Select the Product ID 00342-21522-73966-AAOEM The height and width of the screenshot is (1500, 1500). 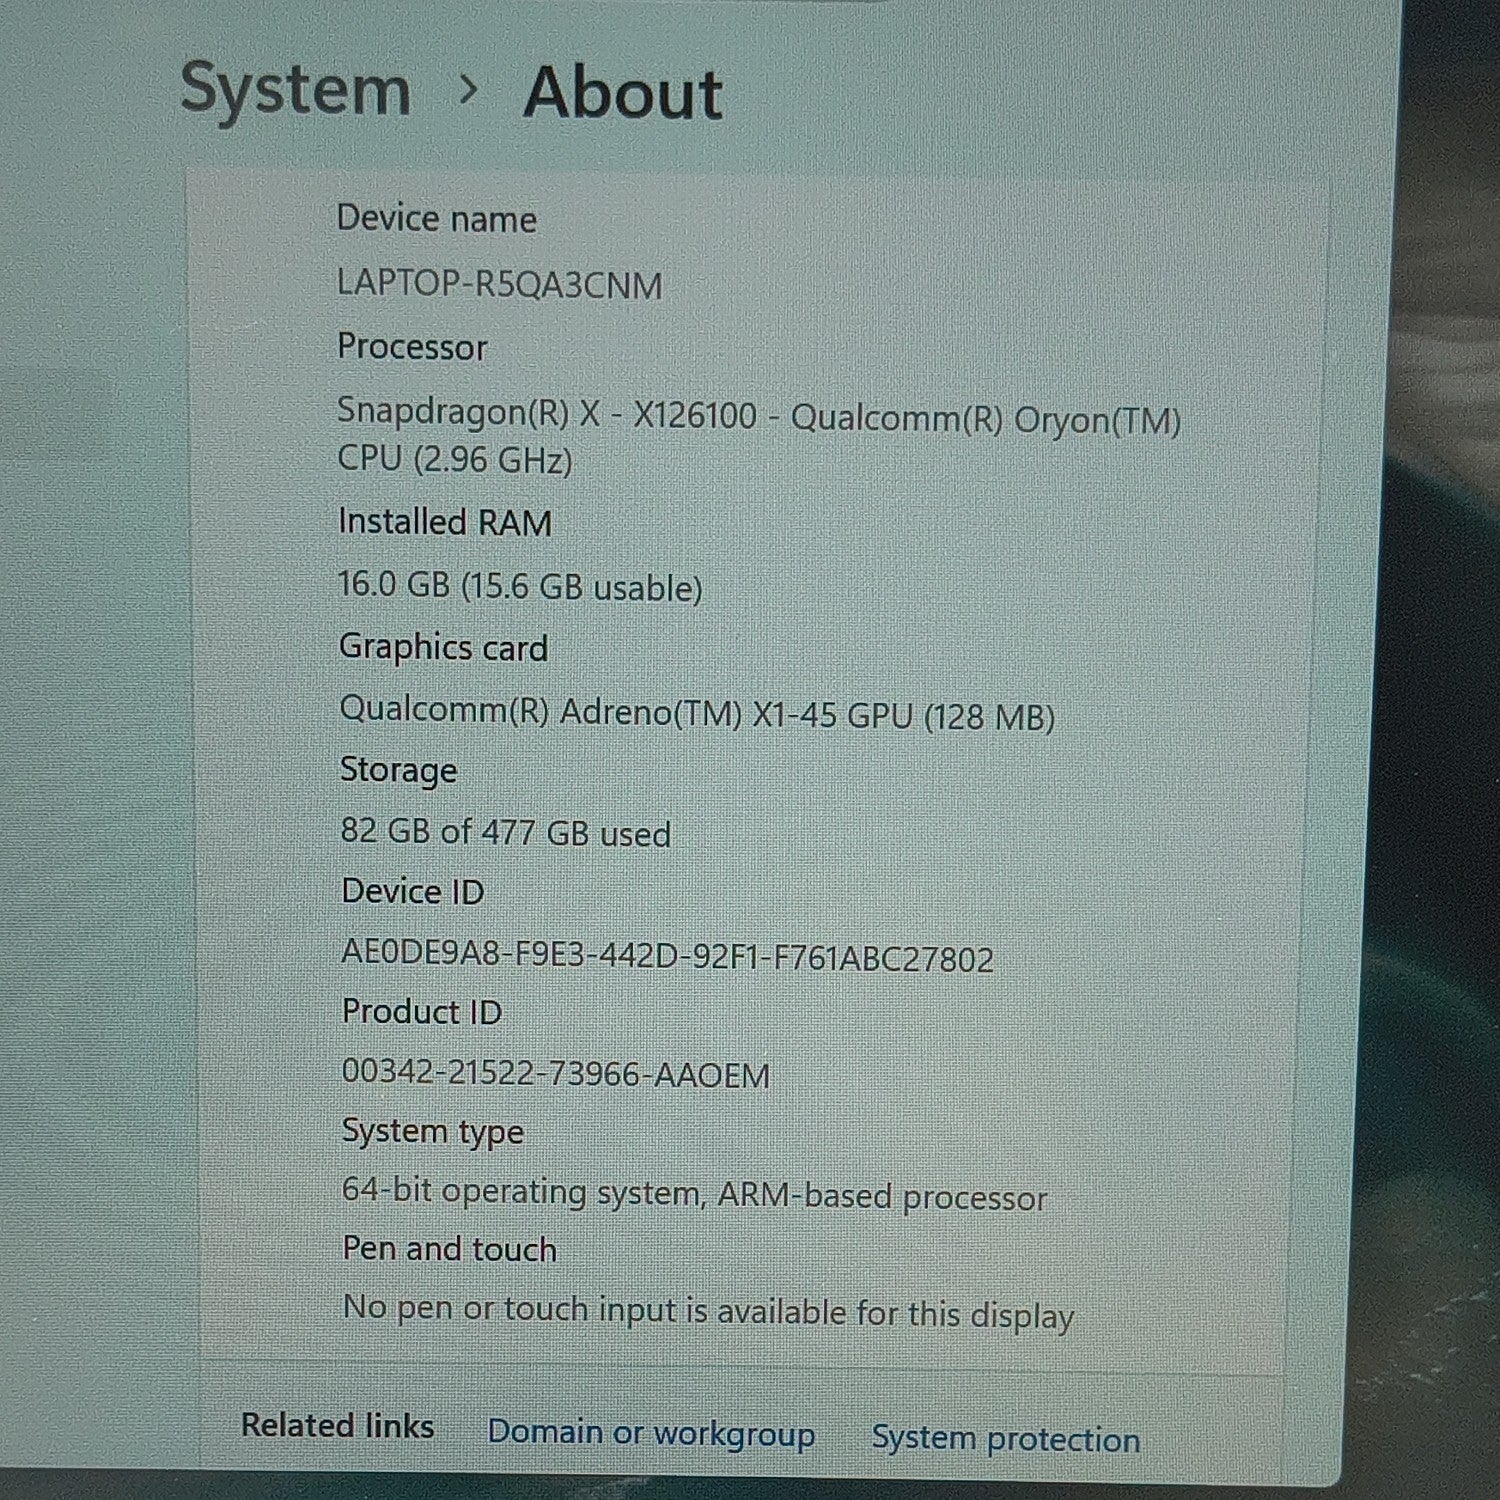pos(555,1073)
